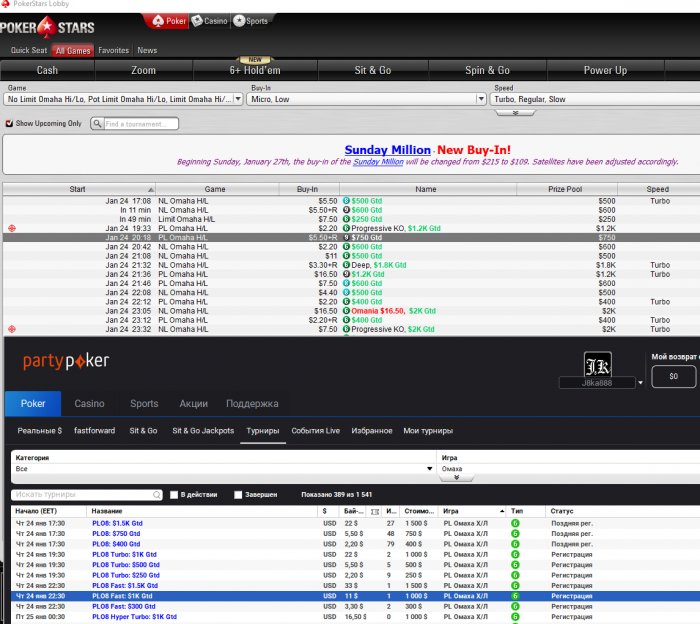Open the PLO8 Hyper Turbo: $1K Gtd link
Screen dimensions: 700x624
134,616
